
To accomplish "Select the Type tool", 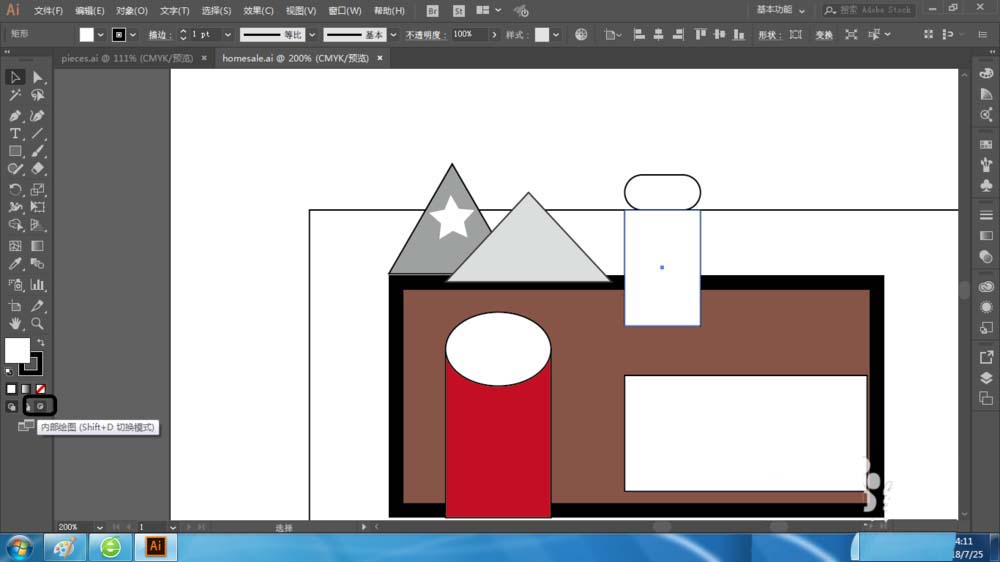I will point(15,133).
